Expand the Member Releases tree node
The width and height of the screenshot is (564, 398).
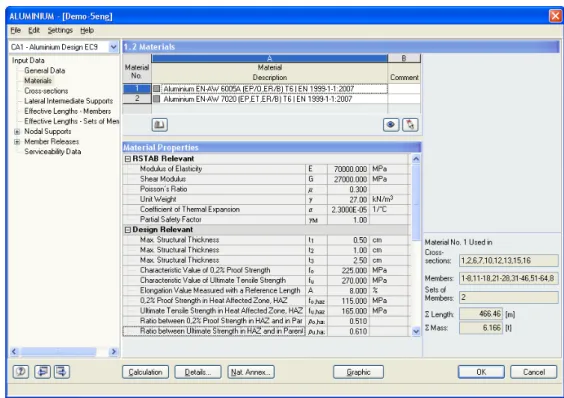17,142
